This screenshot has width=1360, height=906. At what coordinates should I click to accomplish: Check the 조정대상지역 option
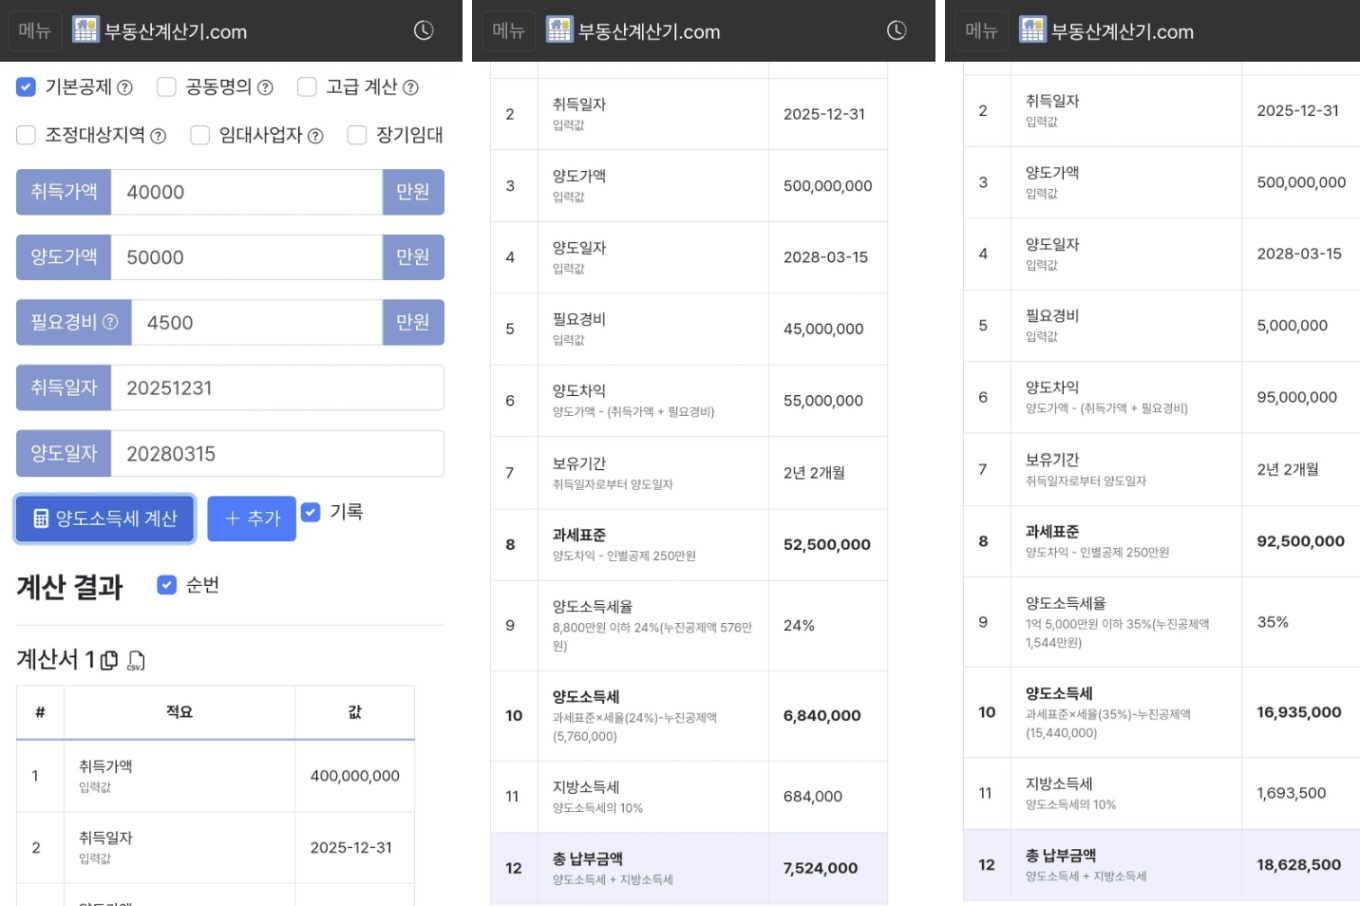point(26,135)
